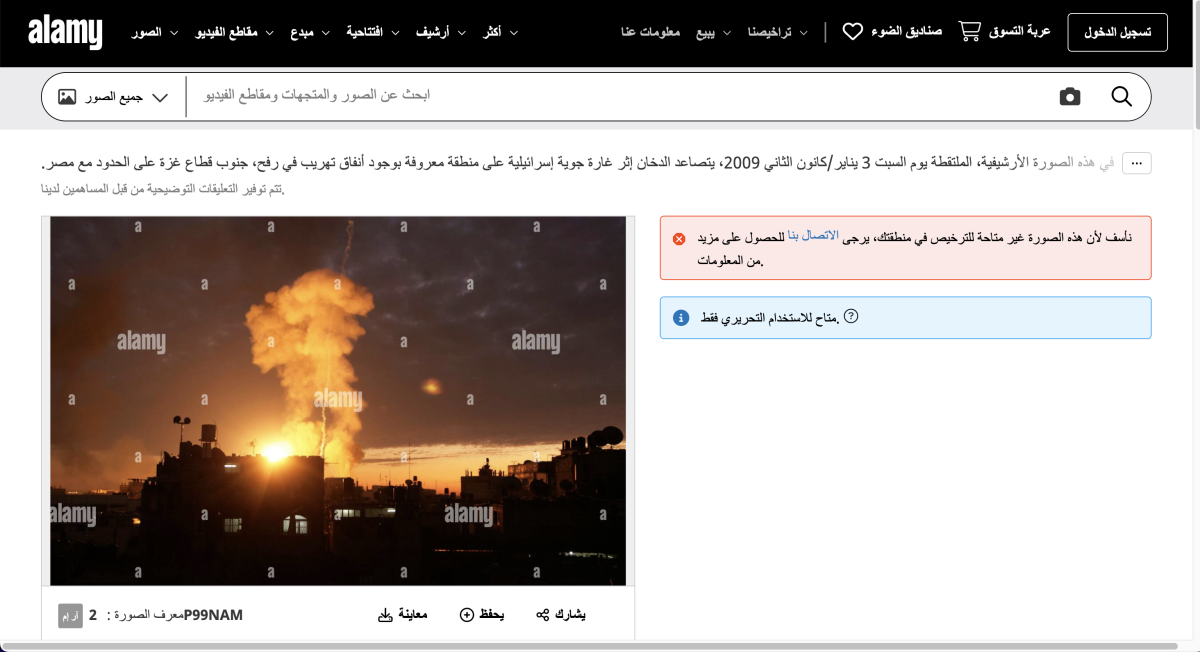
Task: Open search by image using the camera icon
Action: (x=1069, y=96)
